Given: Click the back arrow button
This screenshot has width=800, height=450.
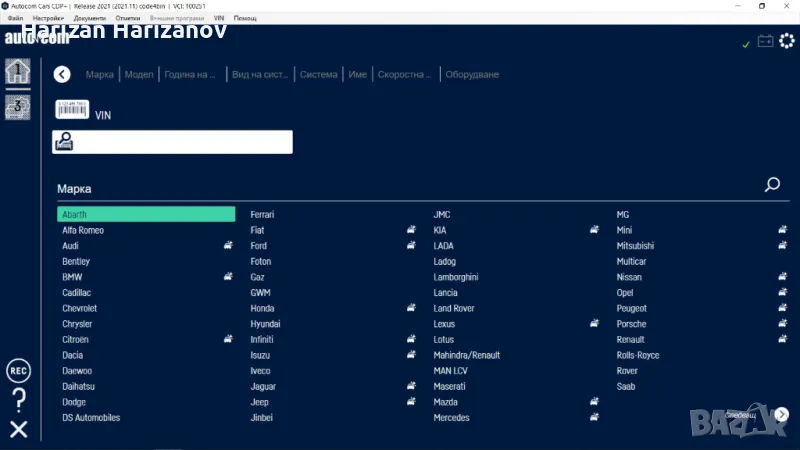Looking at the screenshot, I should pyautogui.click(x=62, y=74).
